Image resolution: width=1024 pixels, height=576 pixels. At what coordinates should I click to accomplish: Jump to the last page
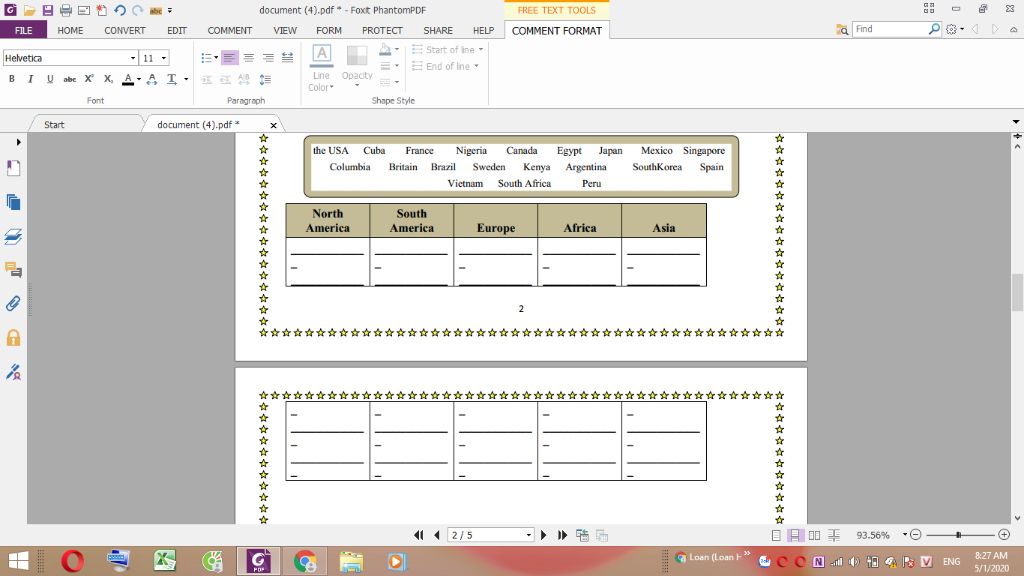[562, 536]
